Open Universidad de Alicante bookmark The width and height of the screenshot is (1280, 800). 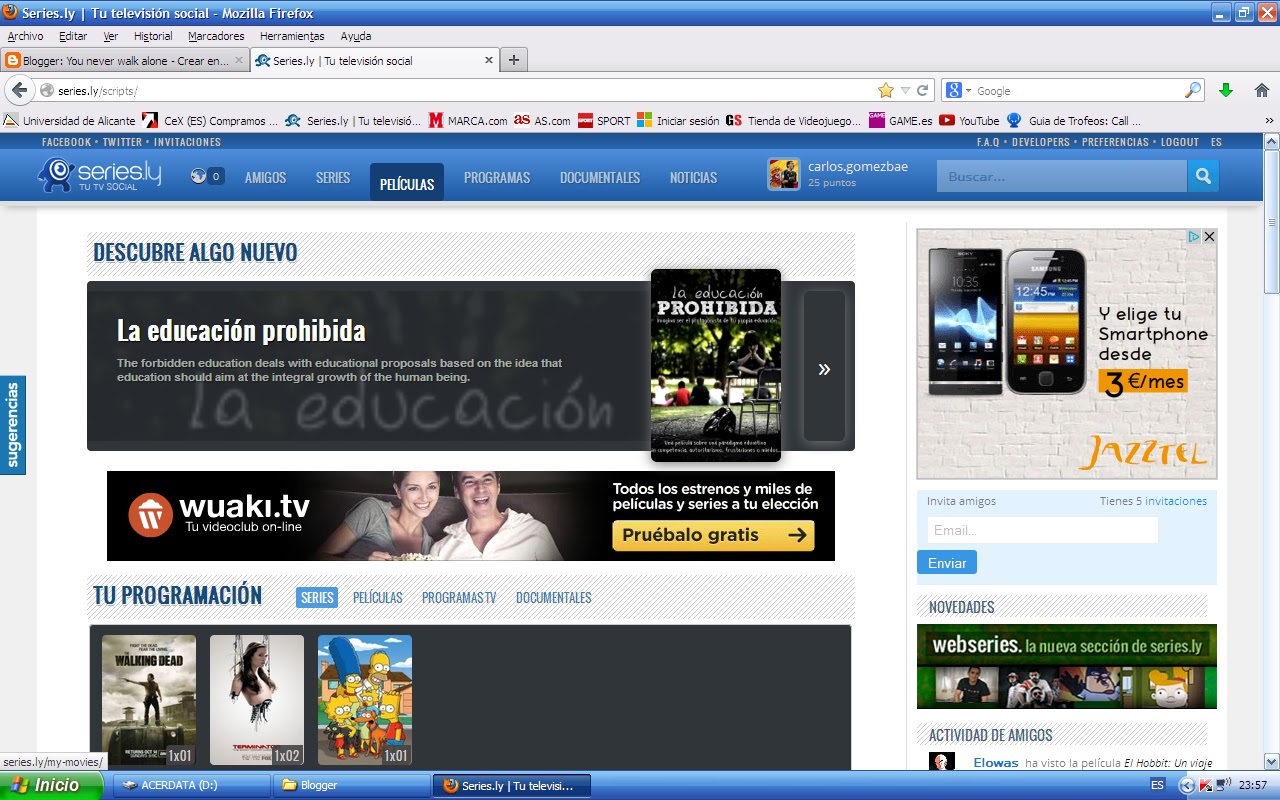(69, 120)
